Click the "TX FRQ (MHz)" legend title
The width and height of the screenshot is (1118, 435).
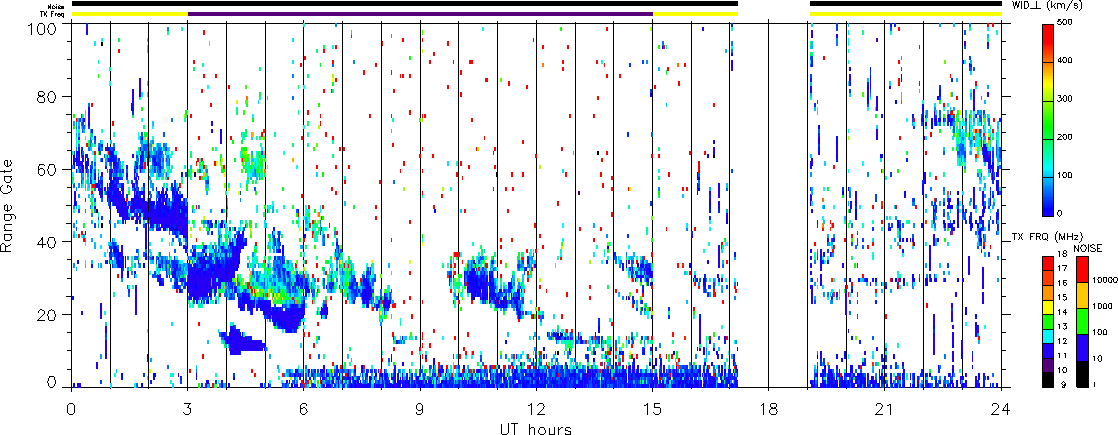click(x=1047, y=237)
